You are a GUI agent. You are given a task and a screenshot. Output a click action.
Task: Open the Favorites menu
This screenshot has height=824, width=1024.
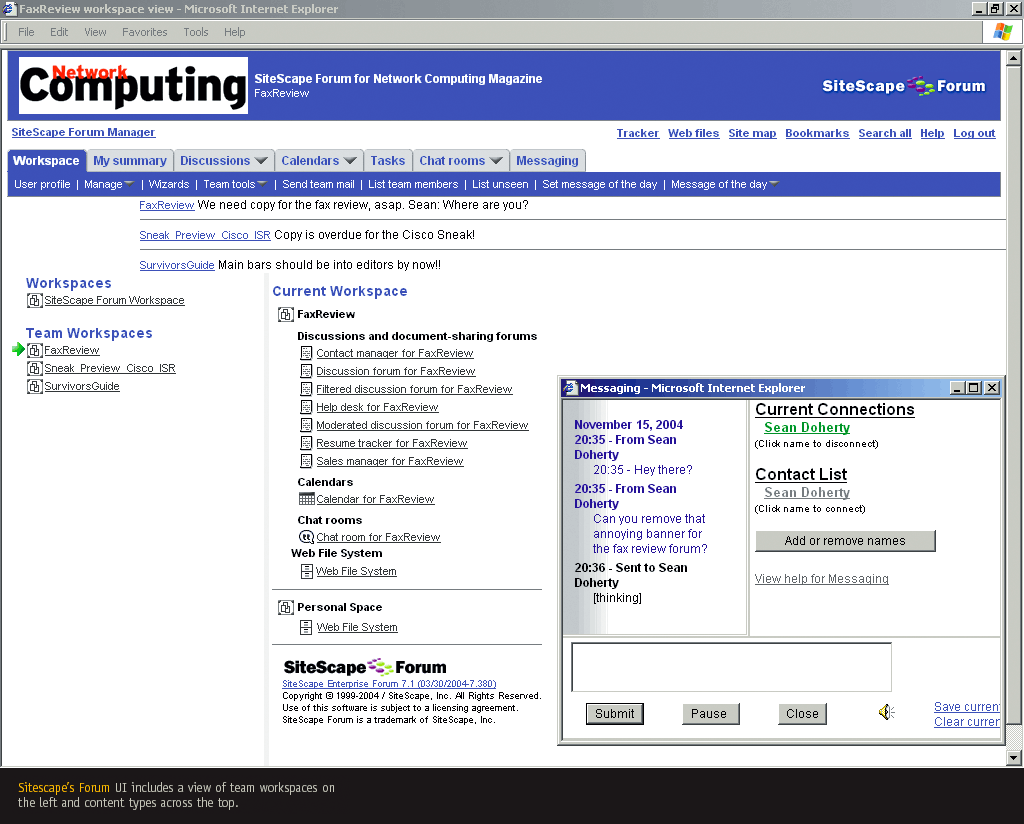(x=145, y=32)
